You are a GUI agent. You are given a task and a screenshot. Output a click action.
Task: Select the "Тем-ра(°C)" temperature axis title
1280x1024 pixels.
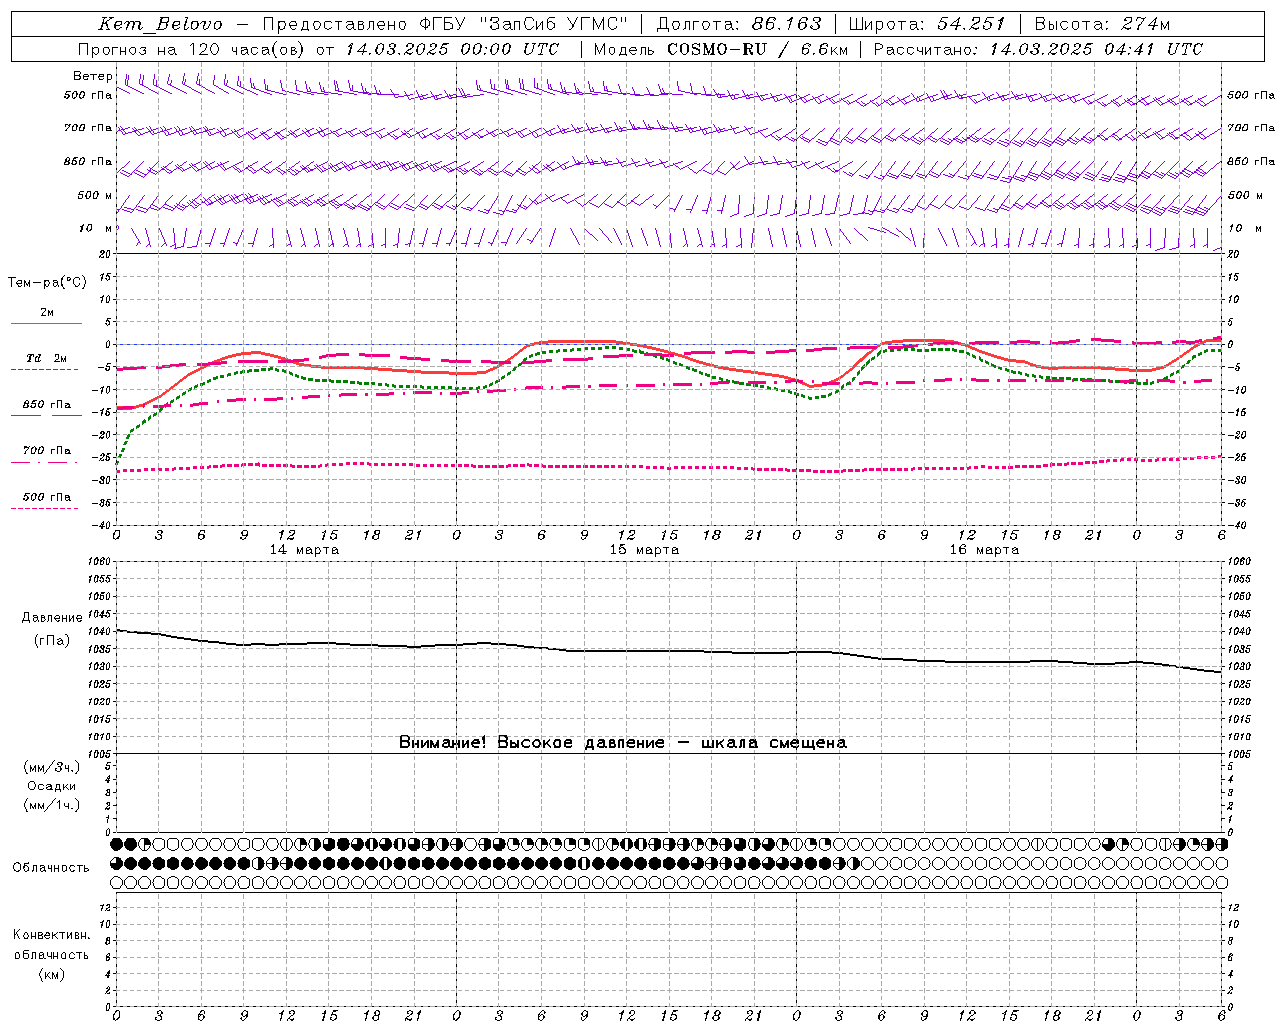pos(47,282)
